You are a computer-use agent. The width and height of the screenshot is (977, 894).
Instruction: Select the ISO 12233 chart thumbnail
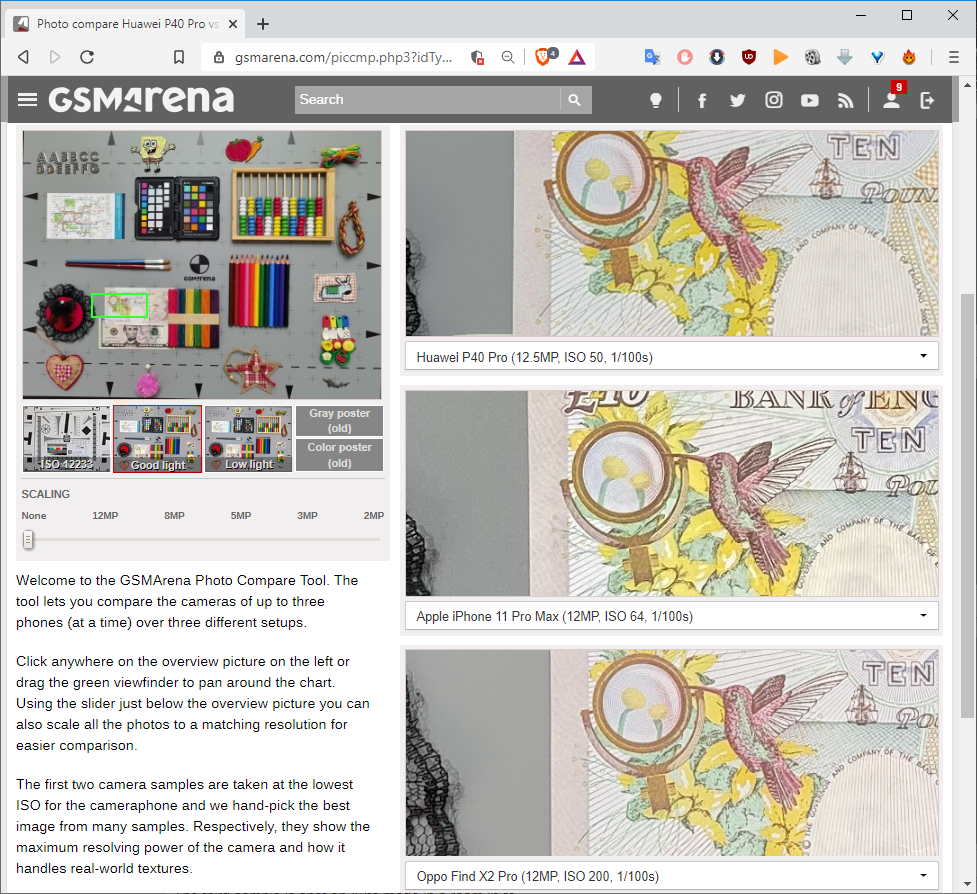67,439
